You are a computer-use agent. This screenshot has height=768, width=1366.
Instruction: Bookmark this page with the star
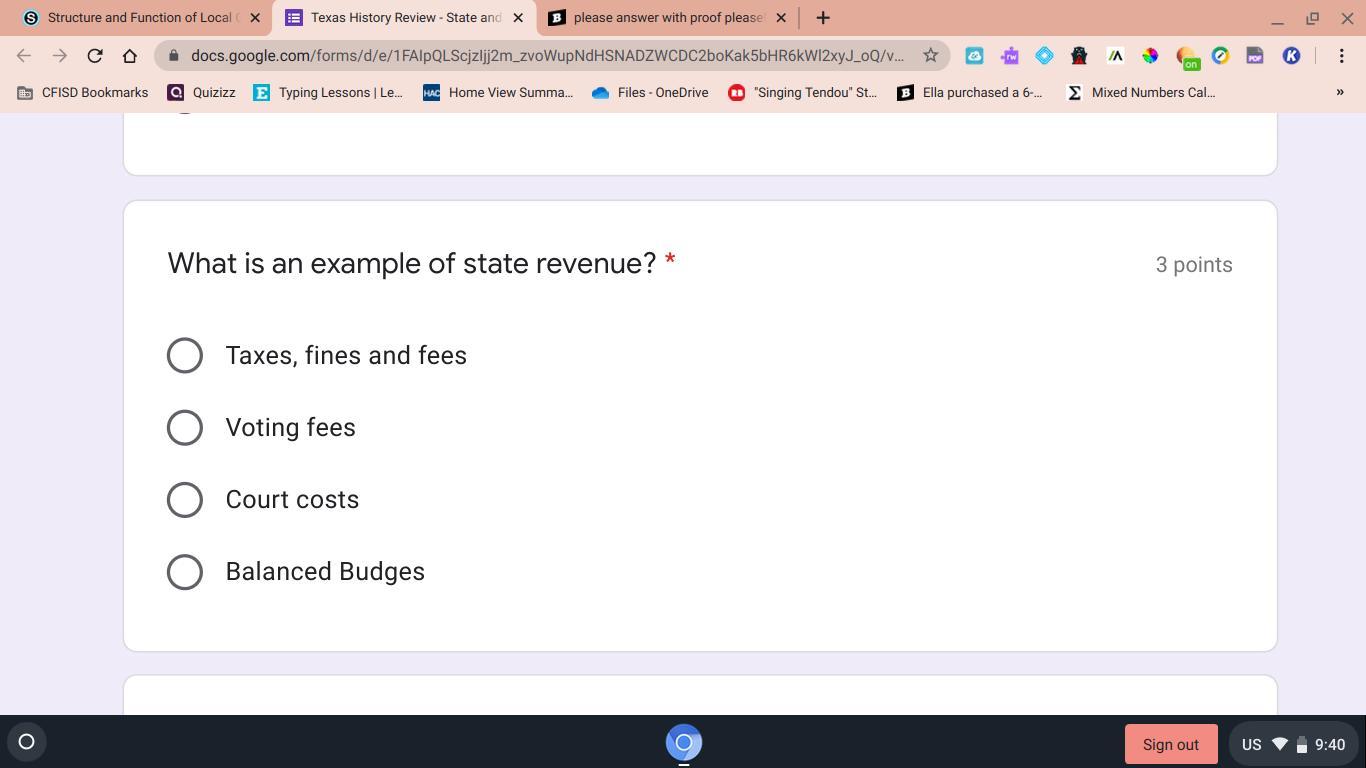click(931, 56)
